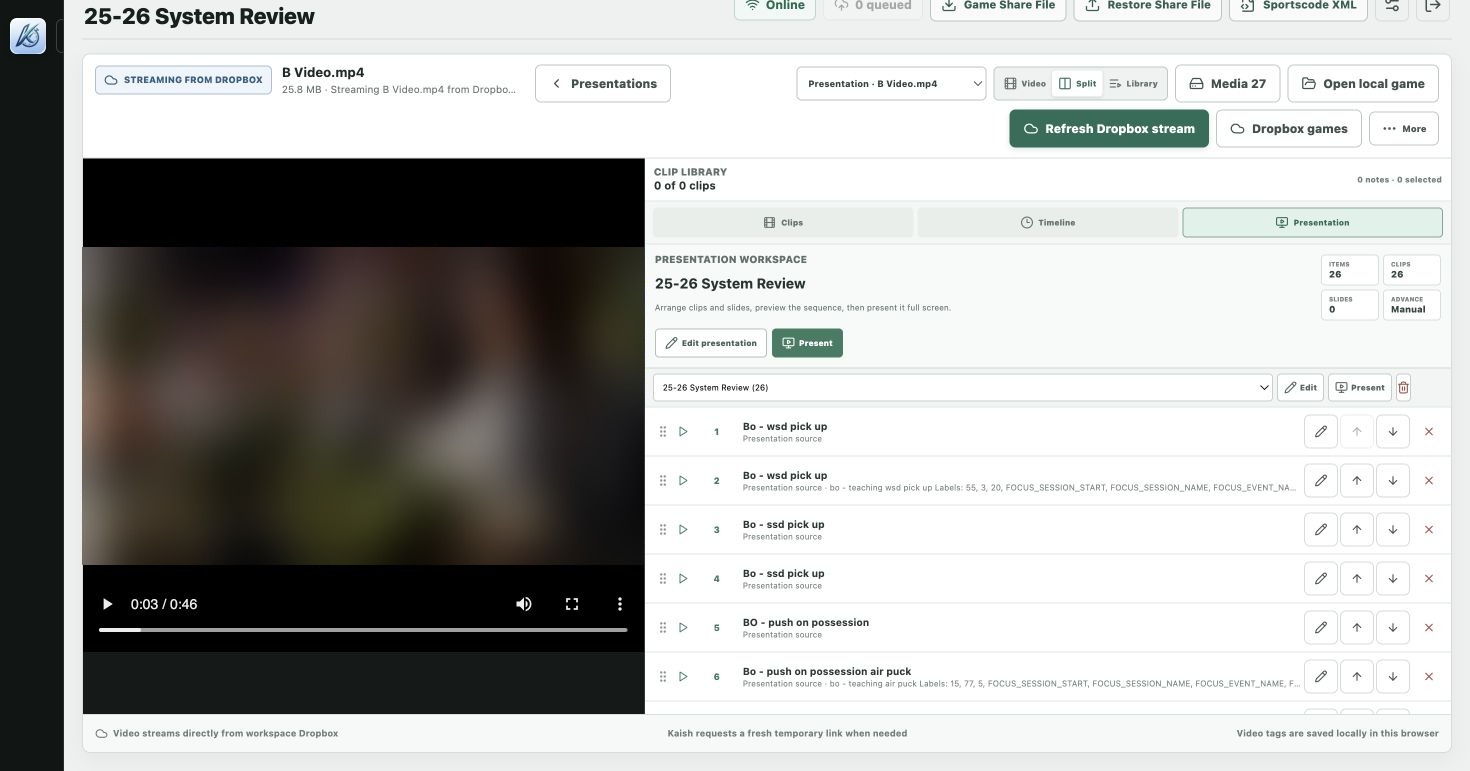Screen dimensions: 1470x771
Task: Remove clip 5 with the red X
Action: pyautogui.click(x=1429, y=628)
